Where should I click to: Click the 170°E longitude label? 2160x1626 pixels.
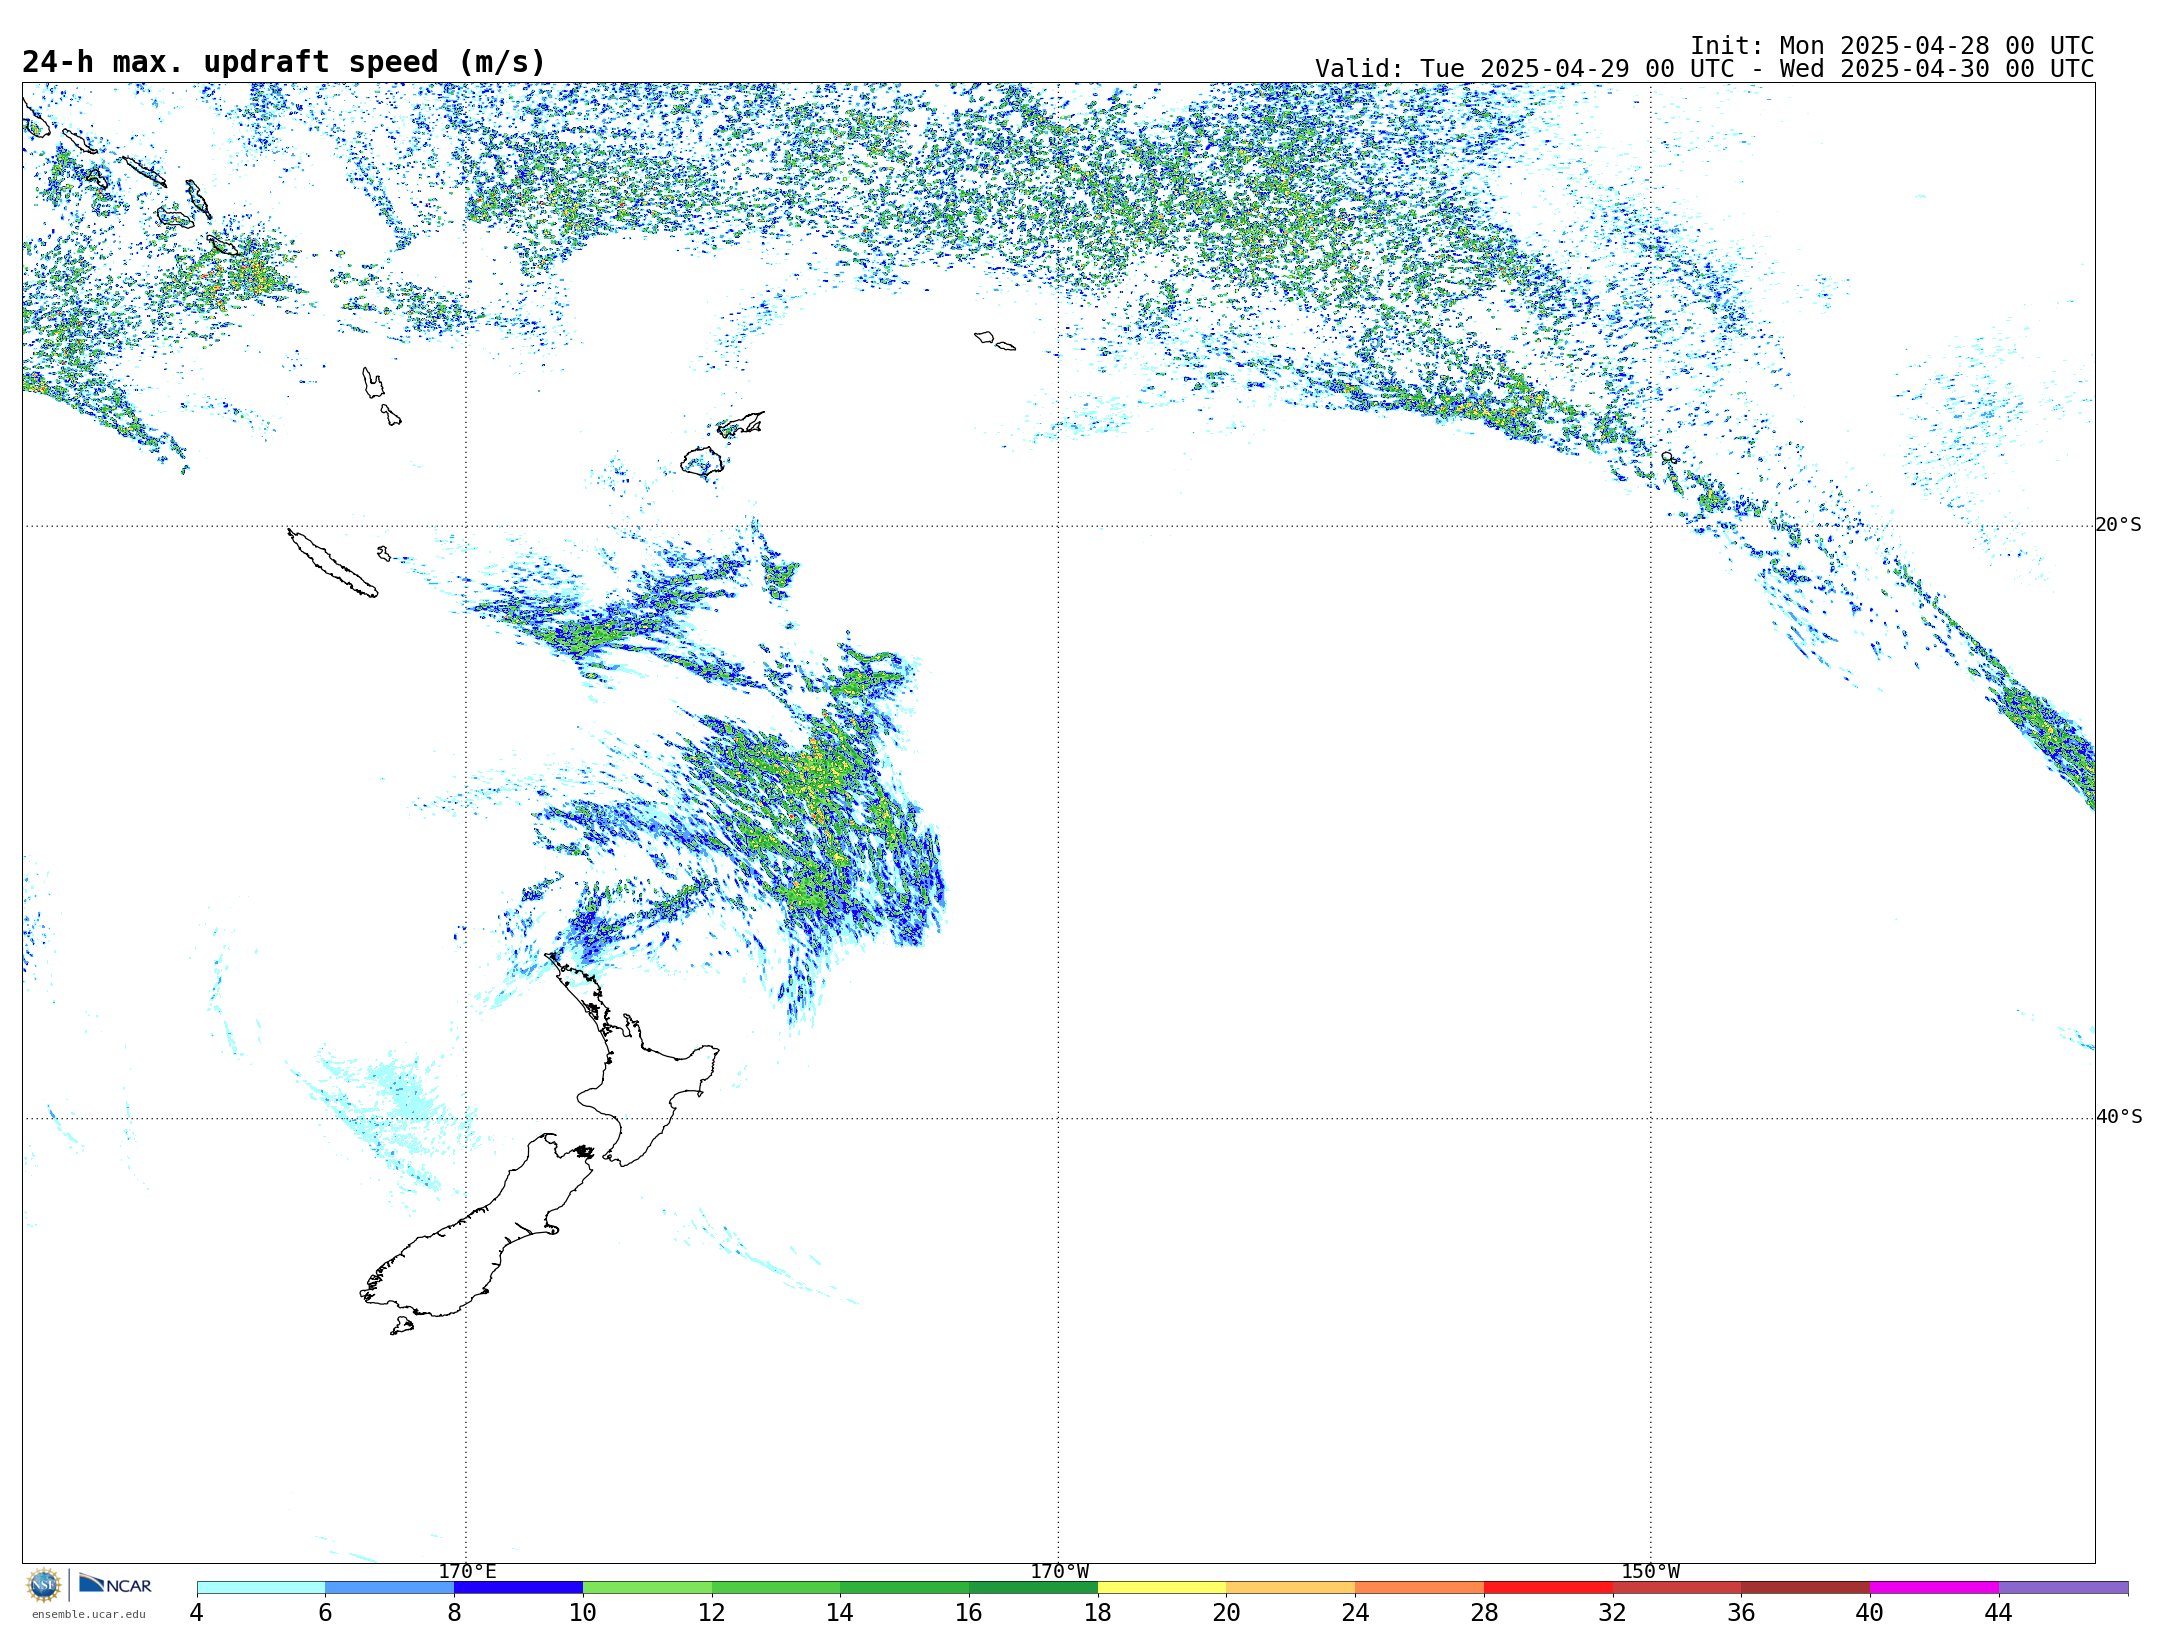click(x=467, y=1572)
